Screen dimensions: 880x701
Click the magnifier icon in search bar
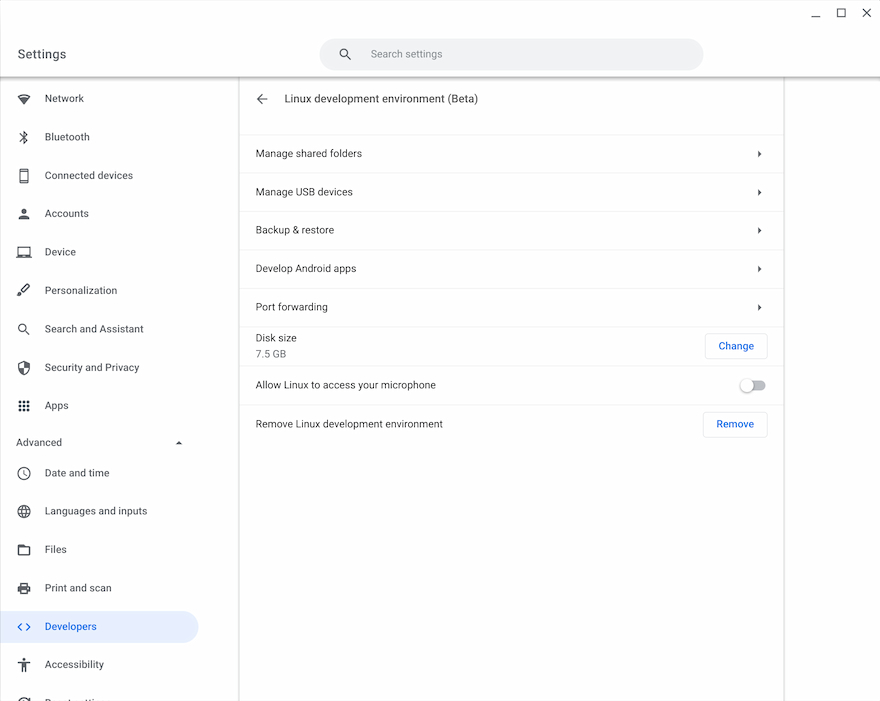point(345,54)
